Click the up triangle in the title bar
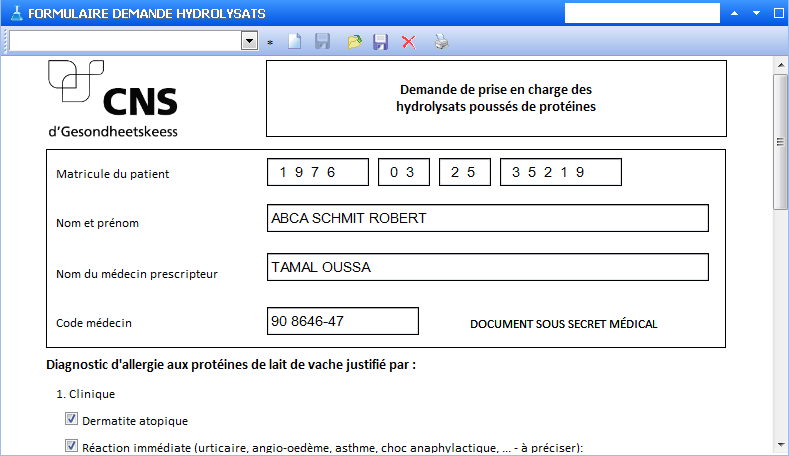789x456 pixels. tap(735, 14)
